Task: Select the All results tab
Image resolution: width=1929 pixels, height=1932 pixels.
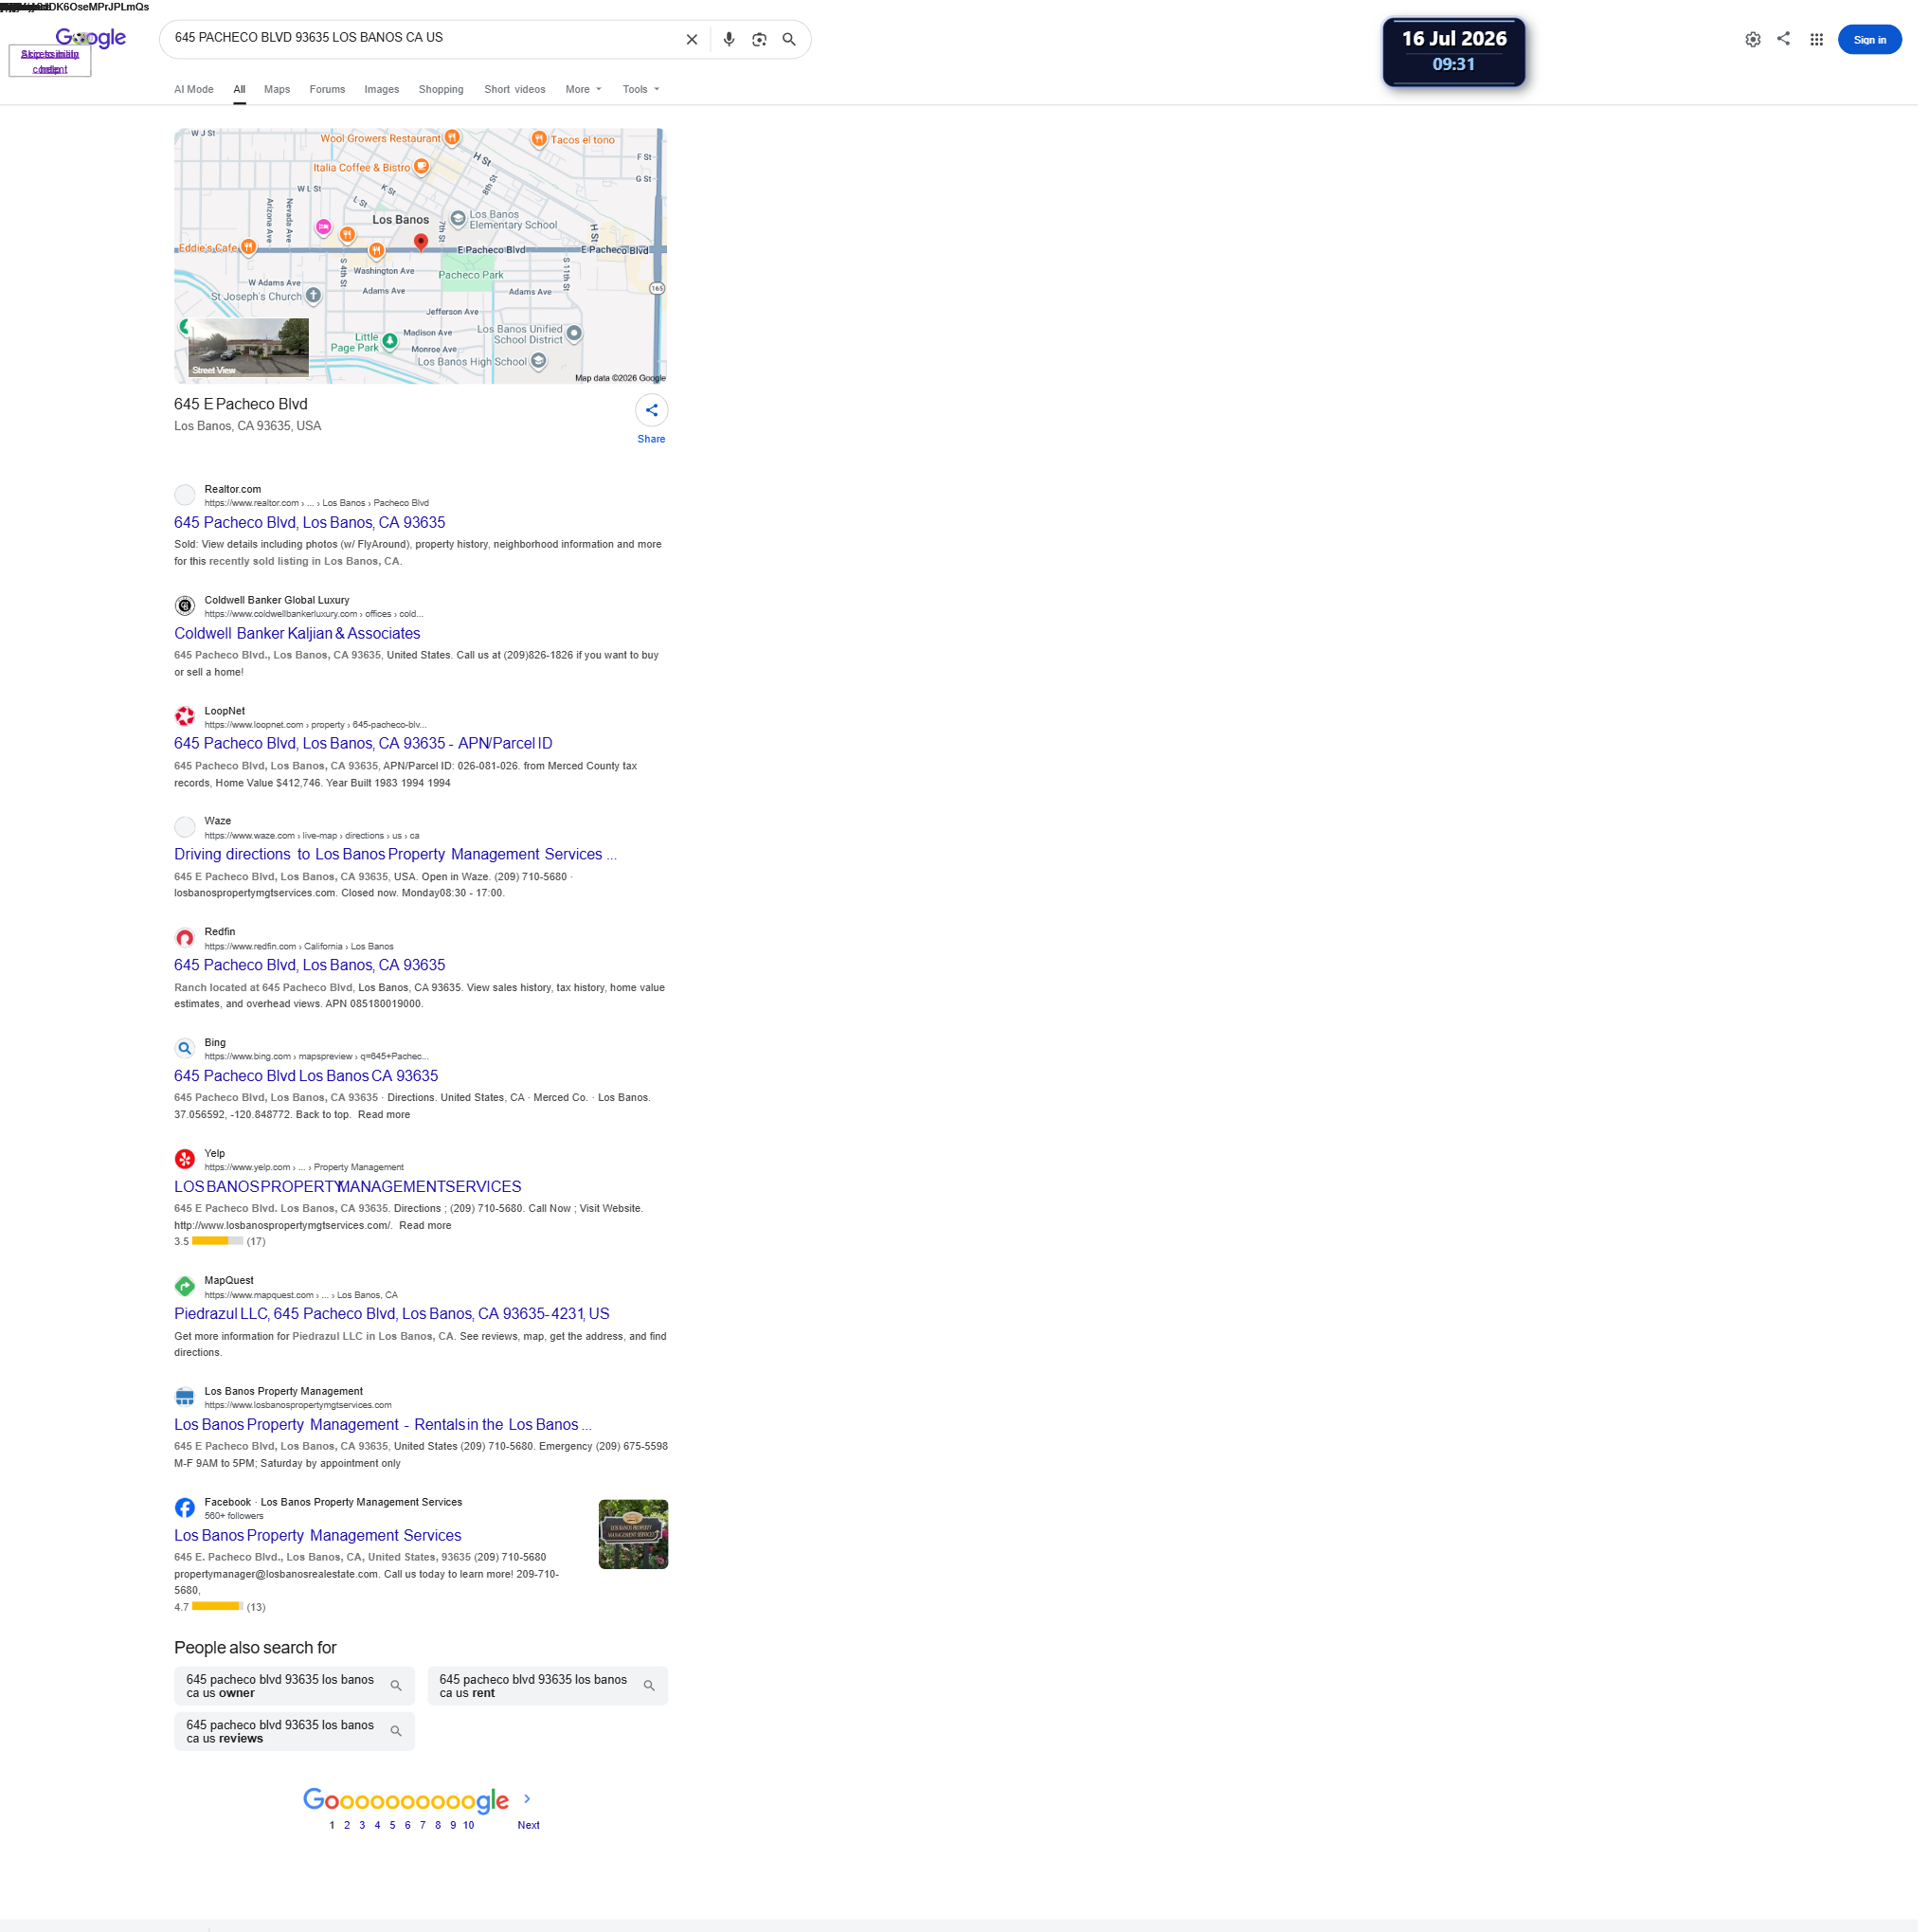Action: (x=241, y=90)
